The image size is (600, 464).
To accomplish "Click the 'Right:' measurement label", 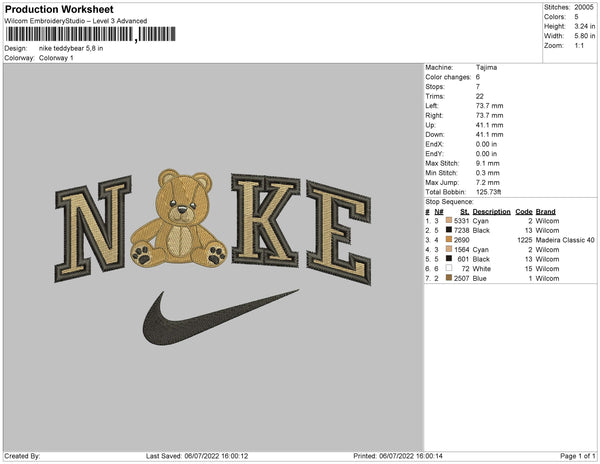I will coord(434,115).
